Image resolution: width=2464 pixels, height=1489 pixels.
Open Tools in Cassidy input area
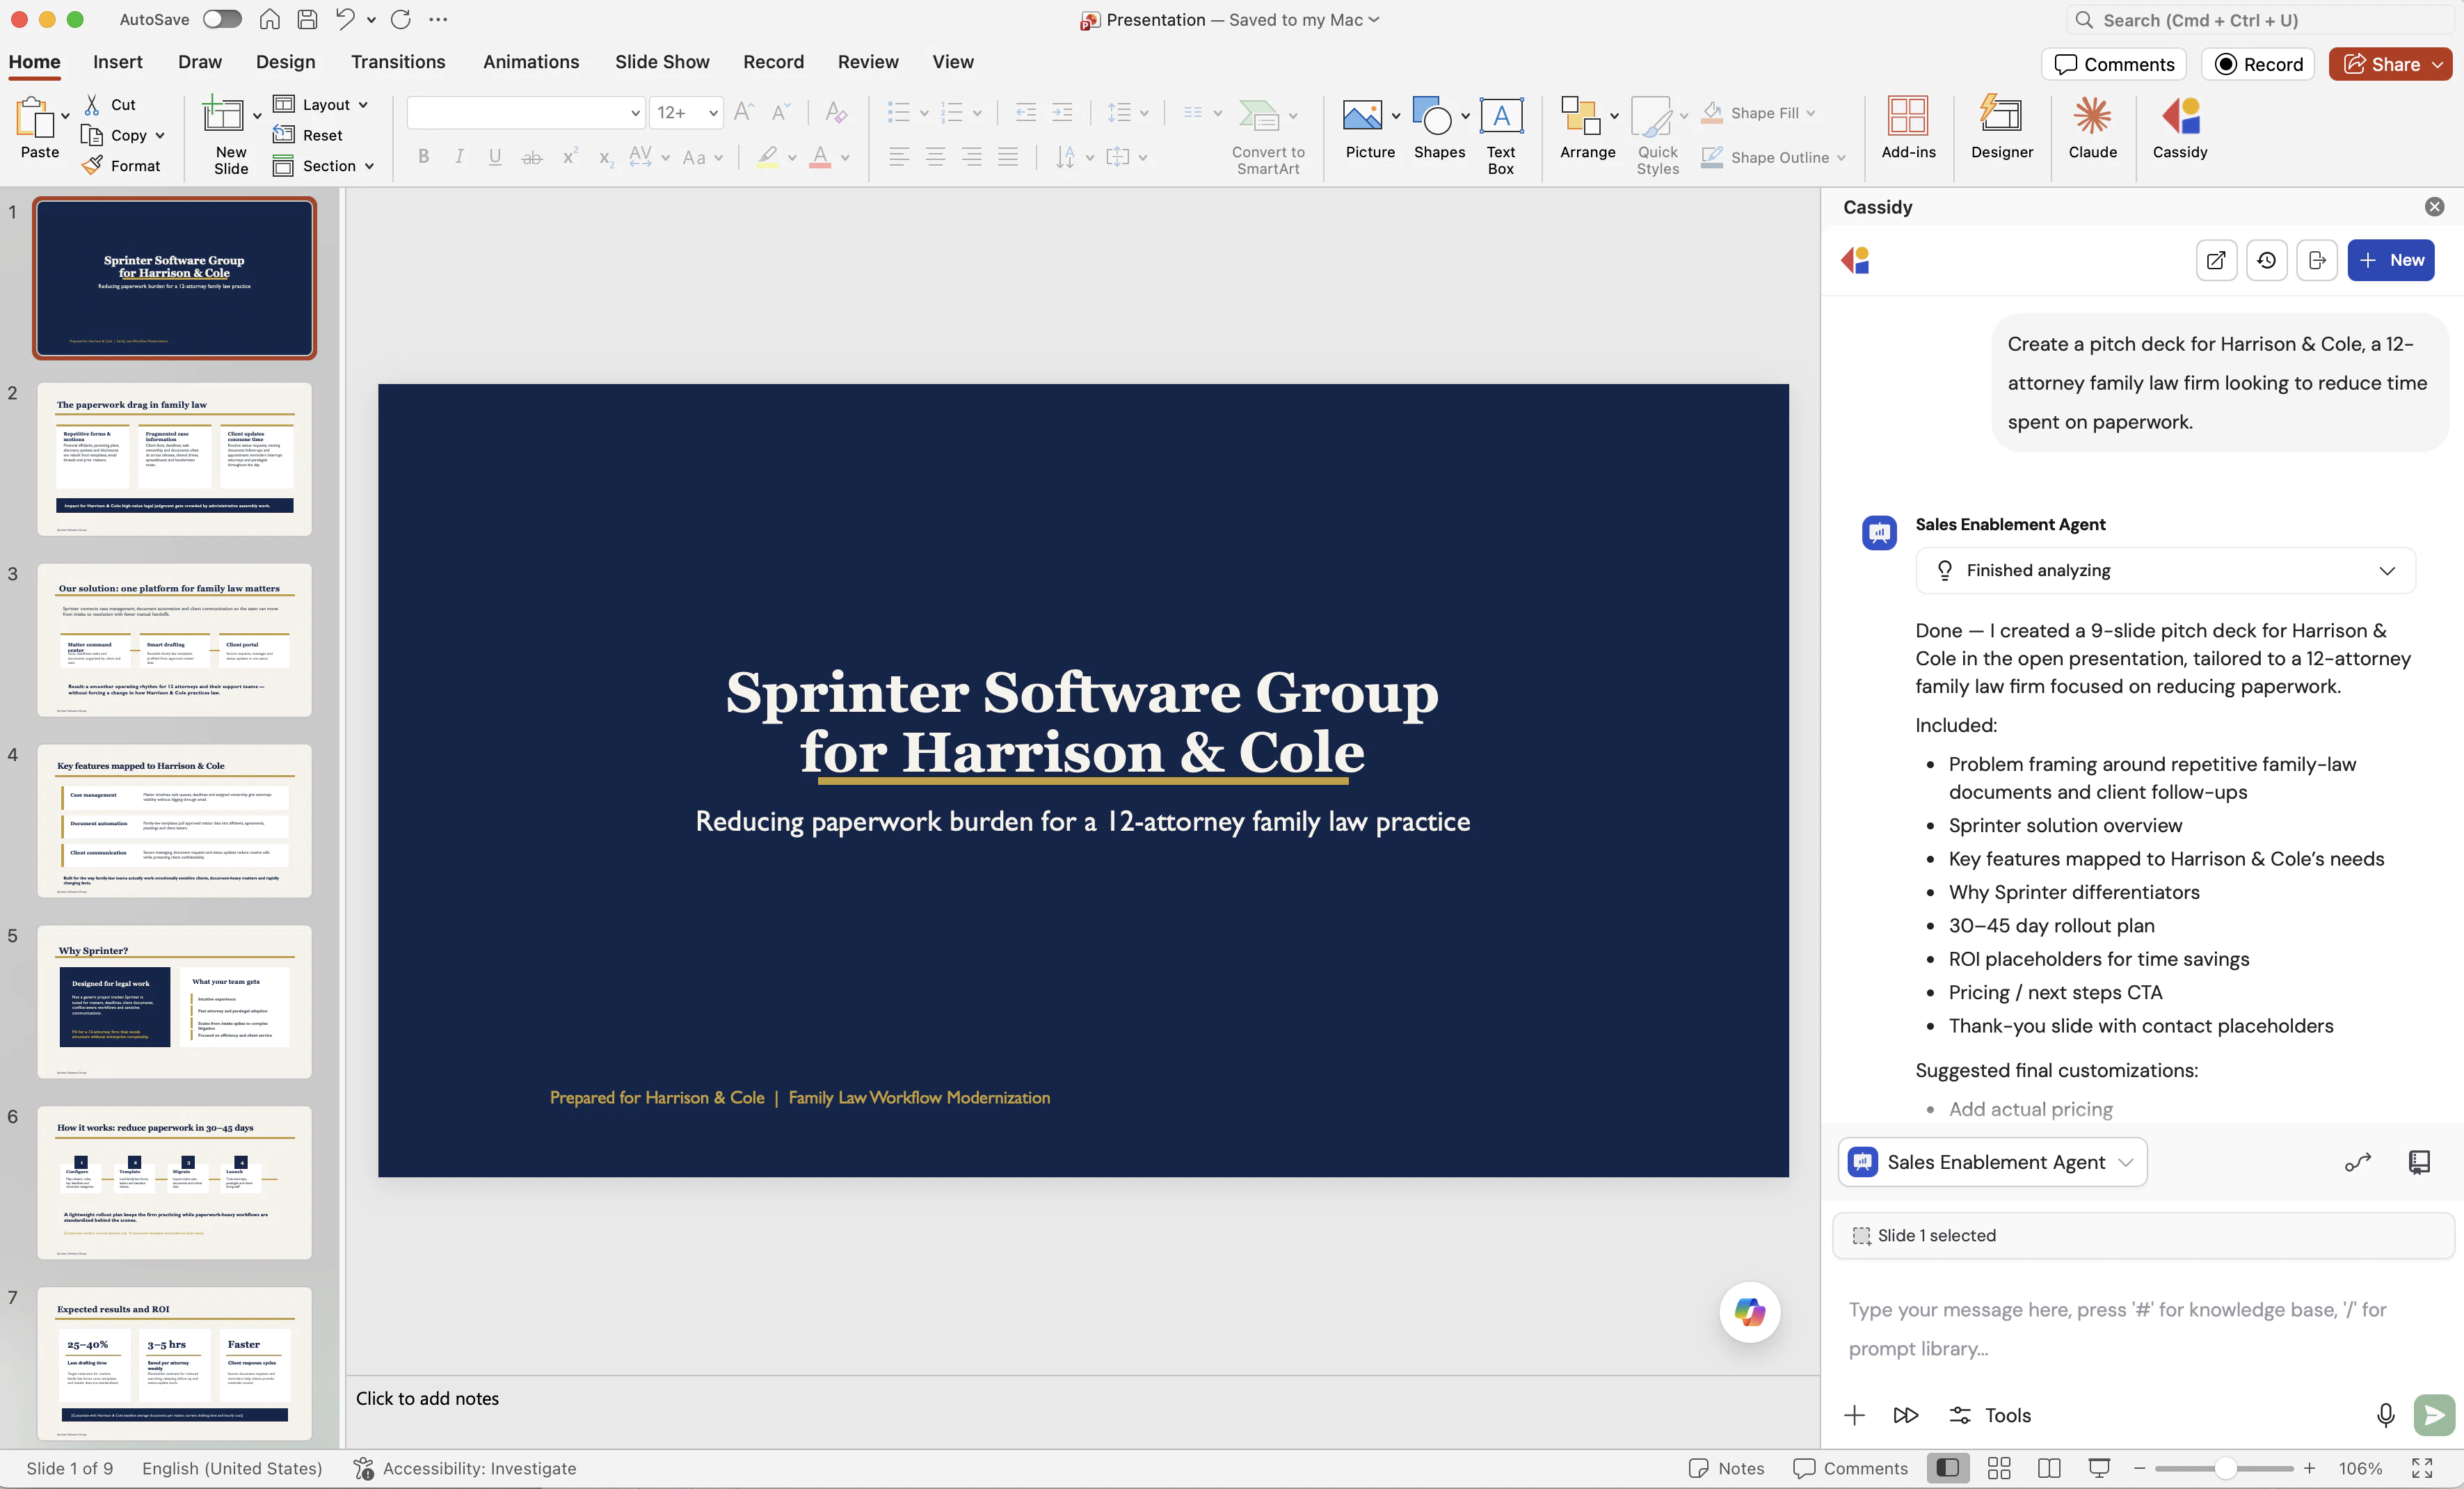point(1990,1415)
